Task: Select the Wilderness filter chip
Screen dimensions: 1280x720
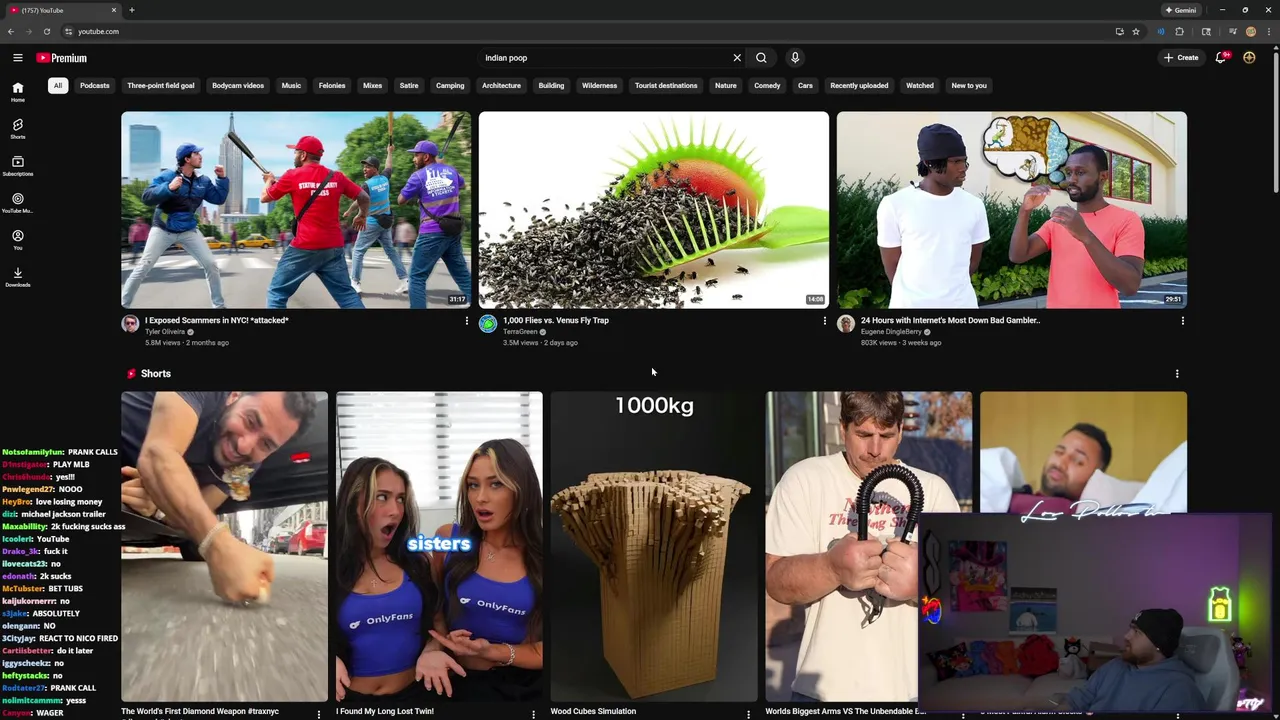Action: 600,86
